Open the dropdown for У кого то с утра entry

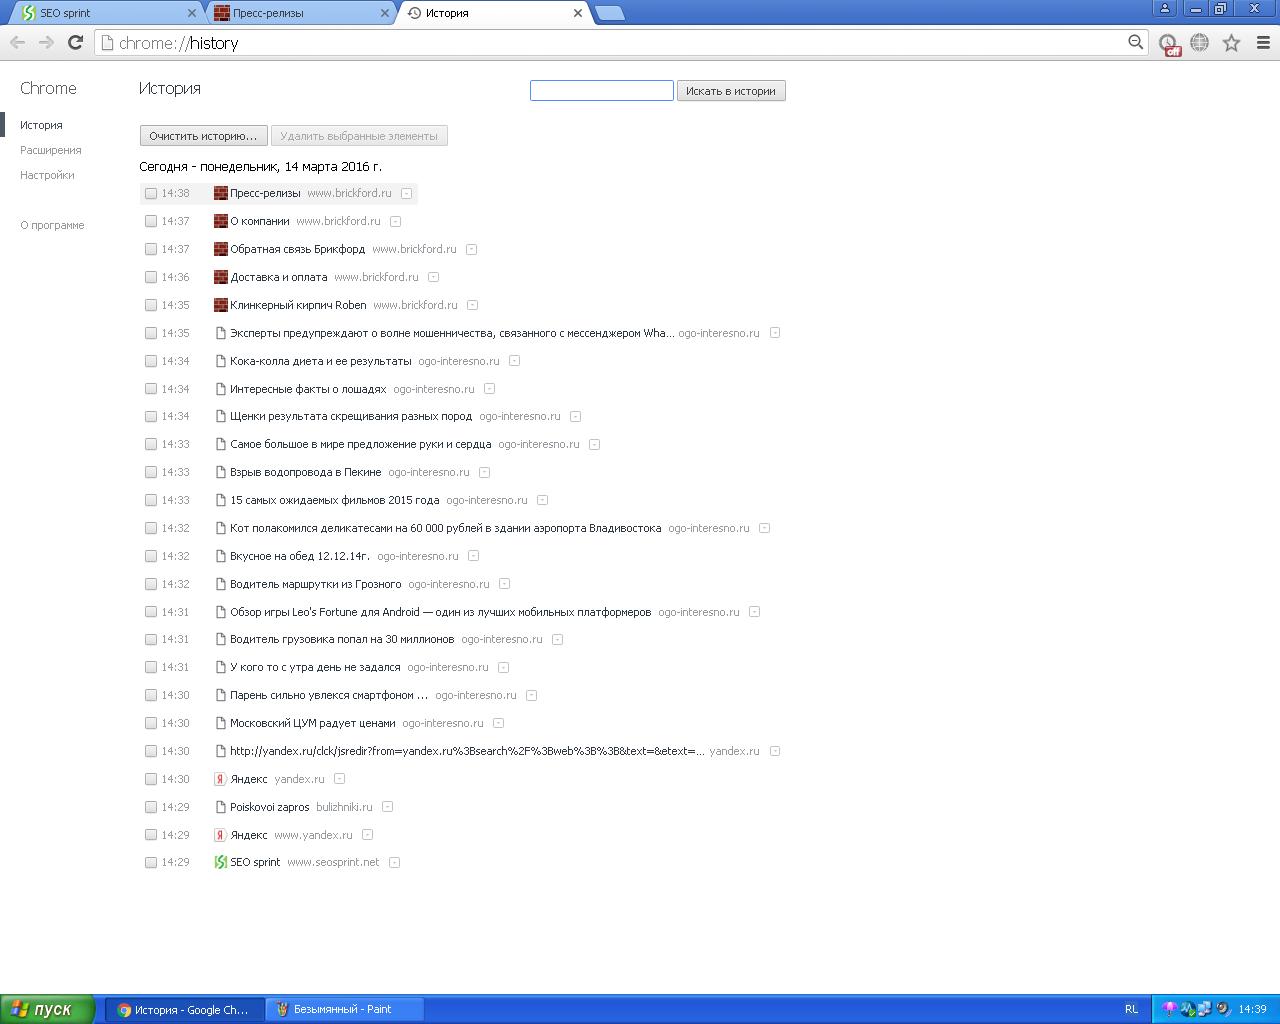pos(503,667)
